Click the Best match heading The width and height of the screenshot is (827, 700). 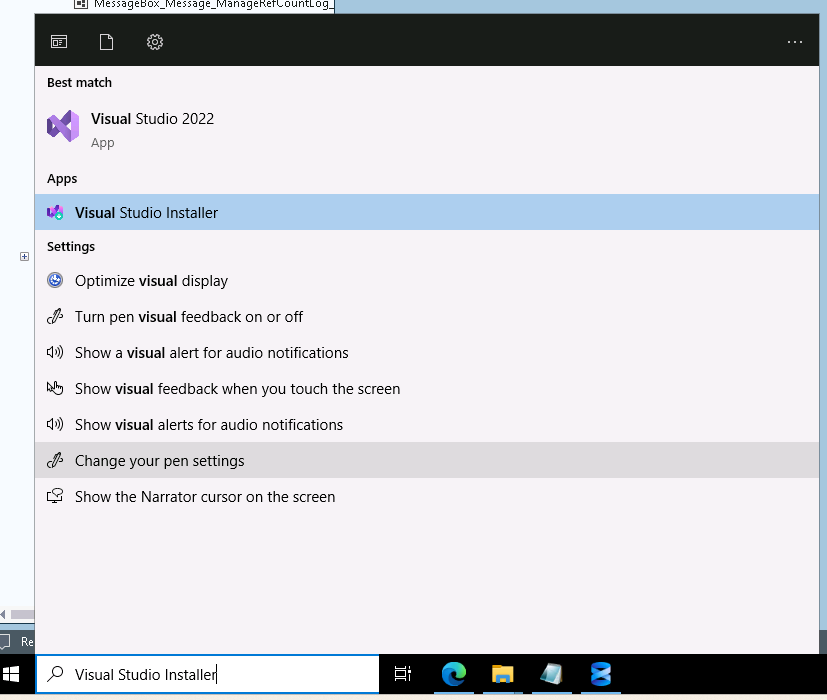[79, 82]
